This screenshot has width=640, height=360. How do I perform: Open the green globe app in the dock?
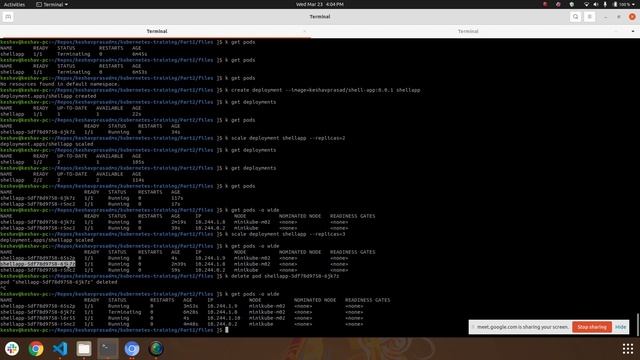156,349
